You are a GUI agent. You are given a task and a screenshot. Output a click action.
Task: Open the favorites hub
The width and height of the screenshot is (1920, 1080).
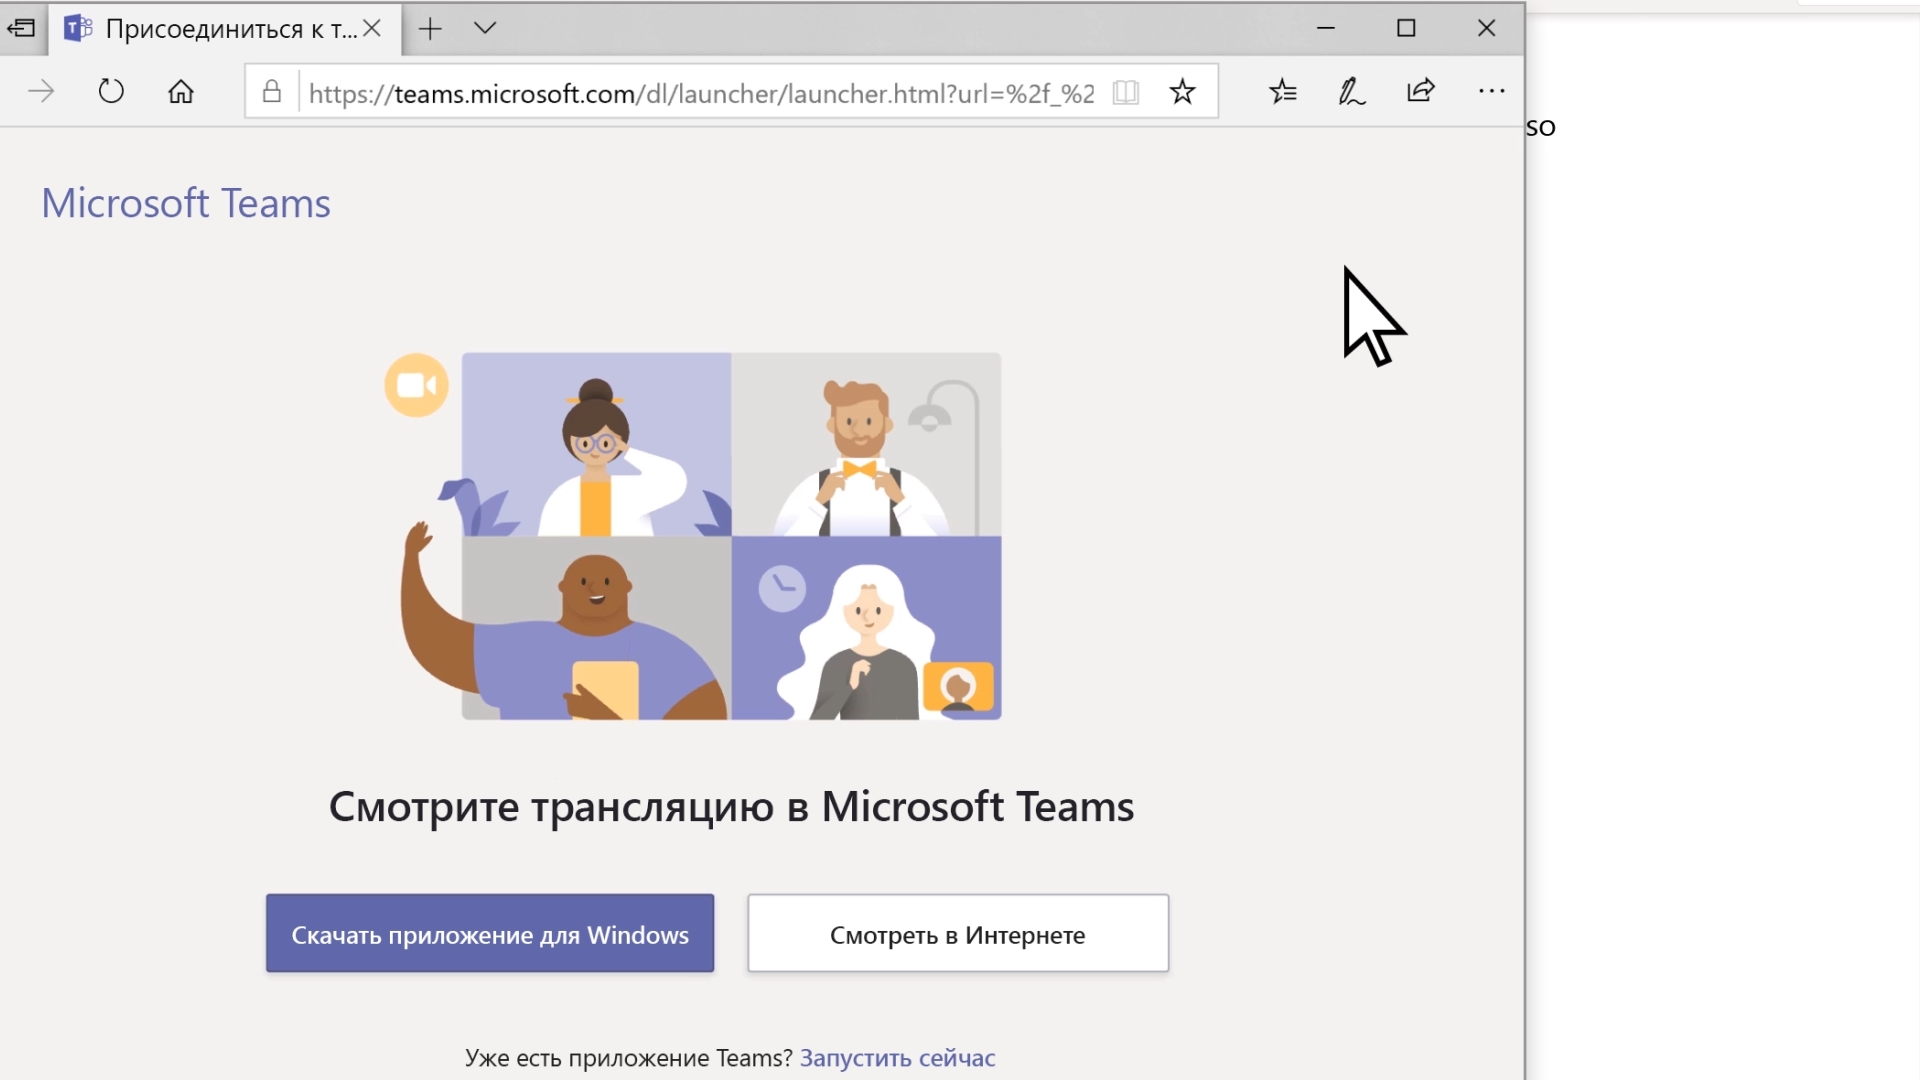pos(1283,92)
